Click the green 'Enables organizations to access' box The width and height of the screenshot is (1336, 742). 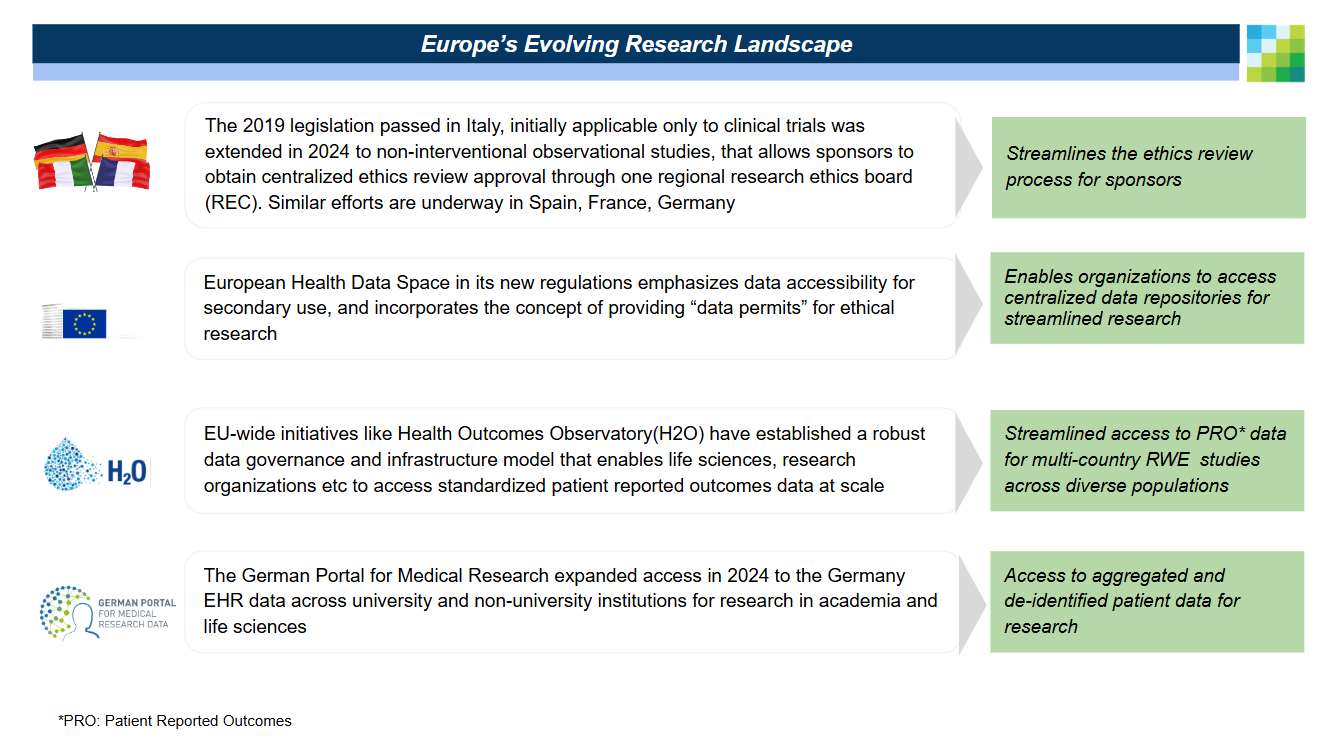1147,298
